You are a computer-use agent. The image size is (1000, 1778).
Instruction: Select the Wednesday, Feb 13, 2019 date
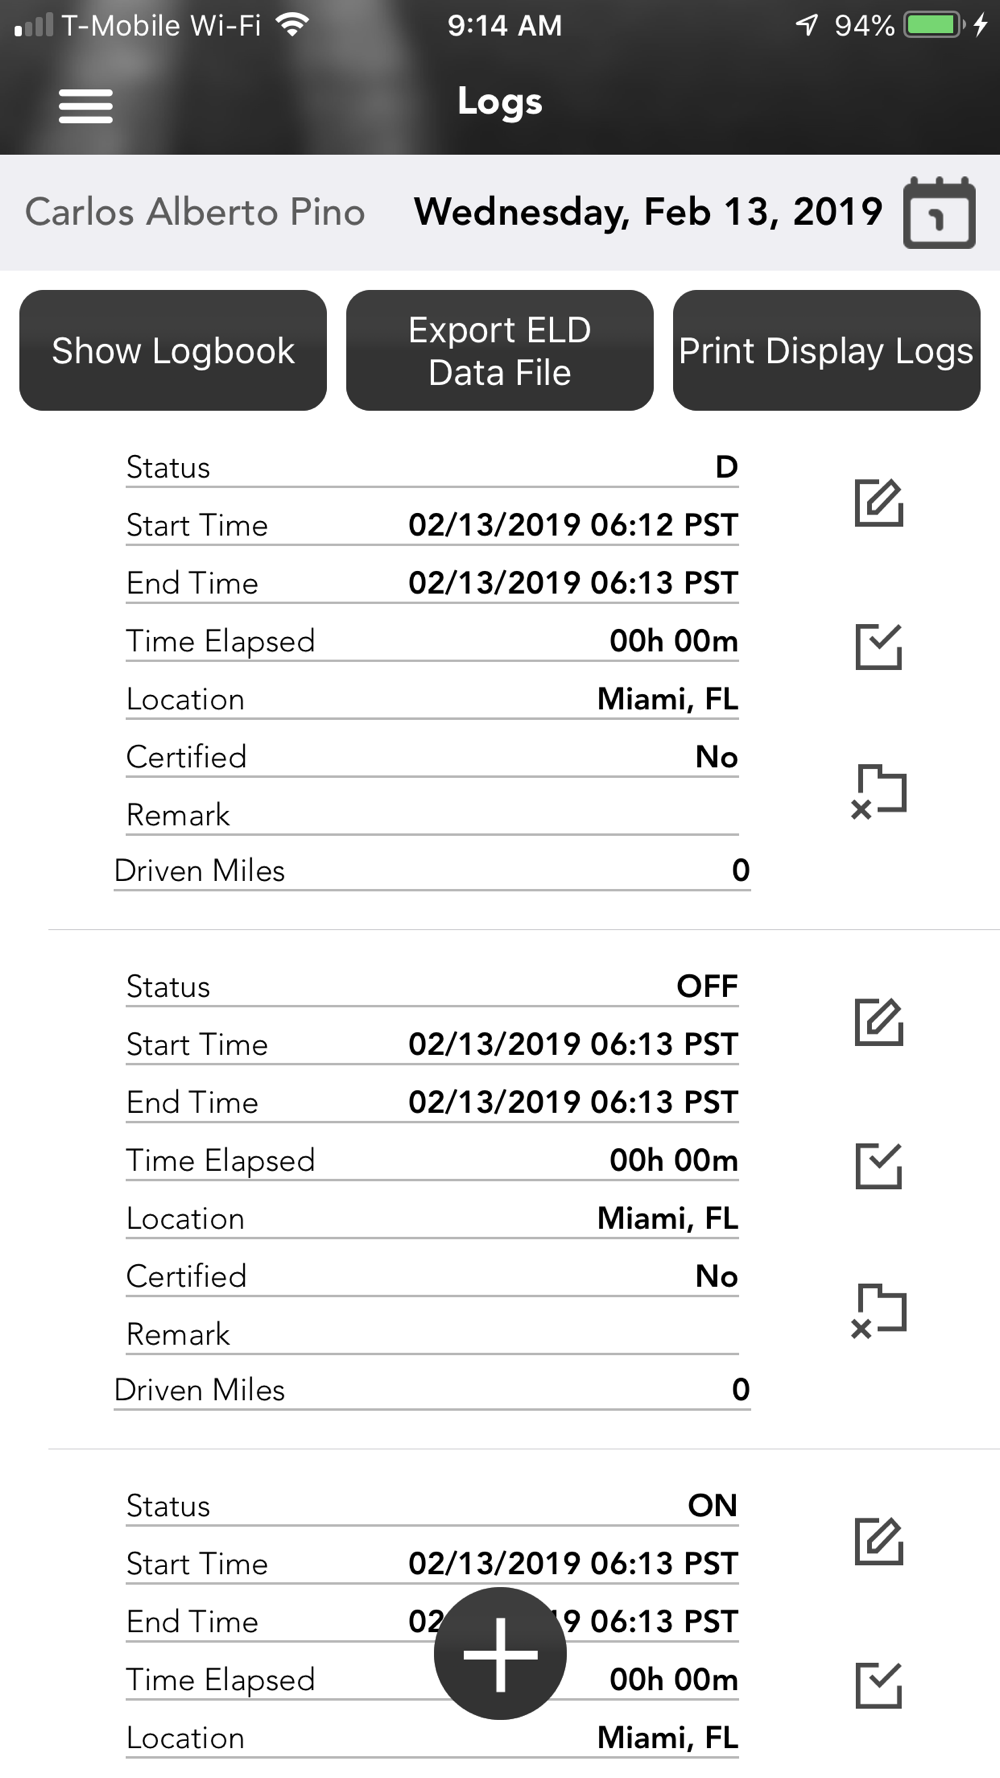click(648, 212)
